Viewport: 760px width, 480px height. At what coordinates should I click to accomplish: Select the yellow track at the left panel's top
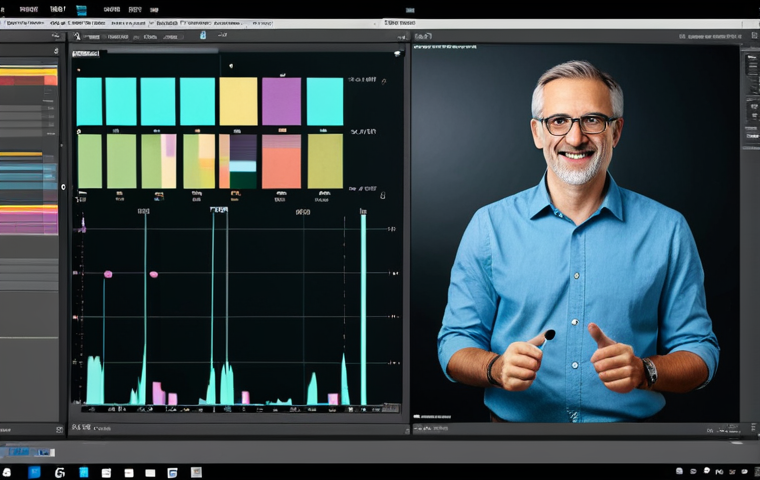[x=29, y=72]
